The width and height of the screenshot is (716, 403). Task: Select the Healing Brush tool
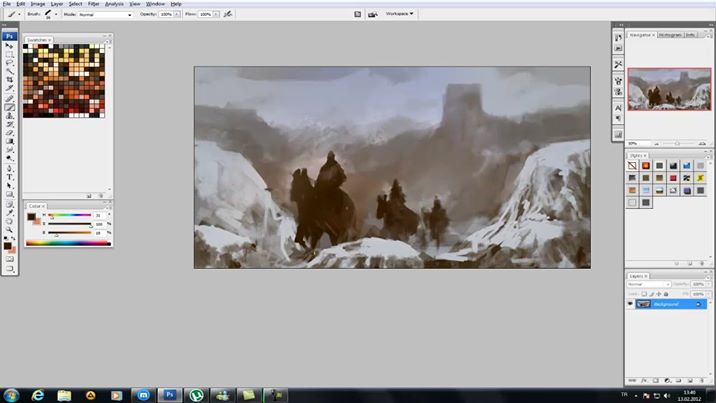coord(10,99)
